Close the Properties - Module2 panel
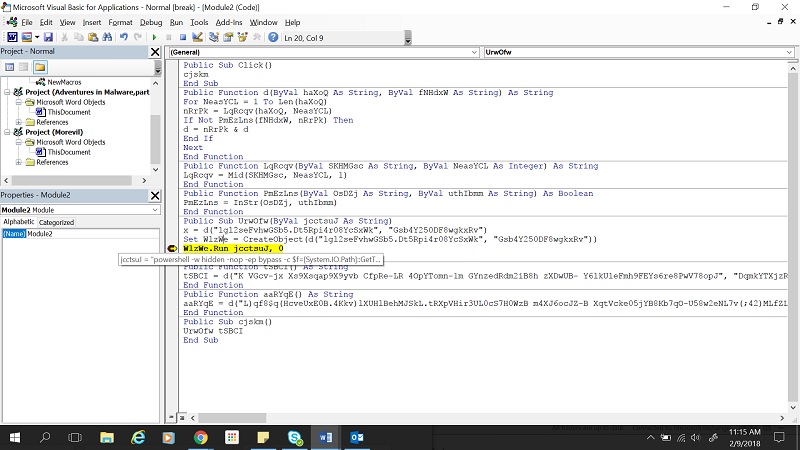800x450 pixels. tap(155, 194)
